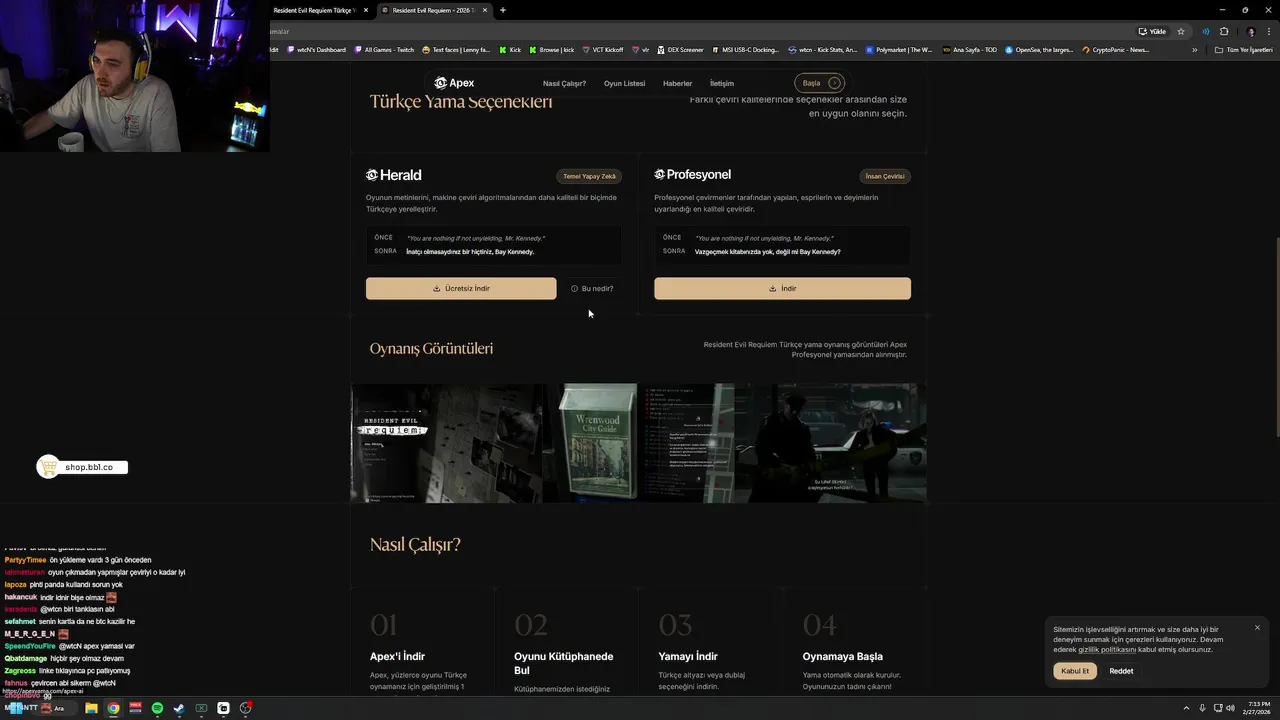Click the Yükle install button in address bar
This screenshot has height=720, width=1280.
point(1152,31)
